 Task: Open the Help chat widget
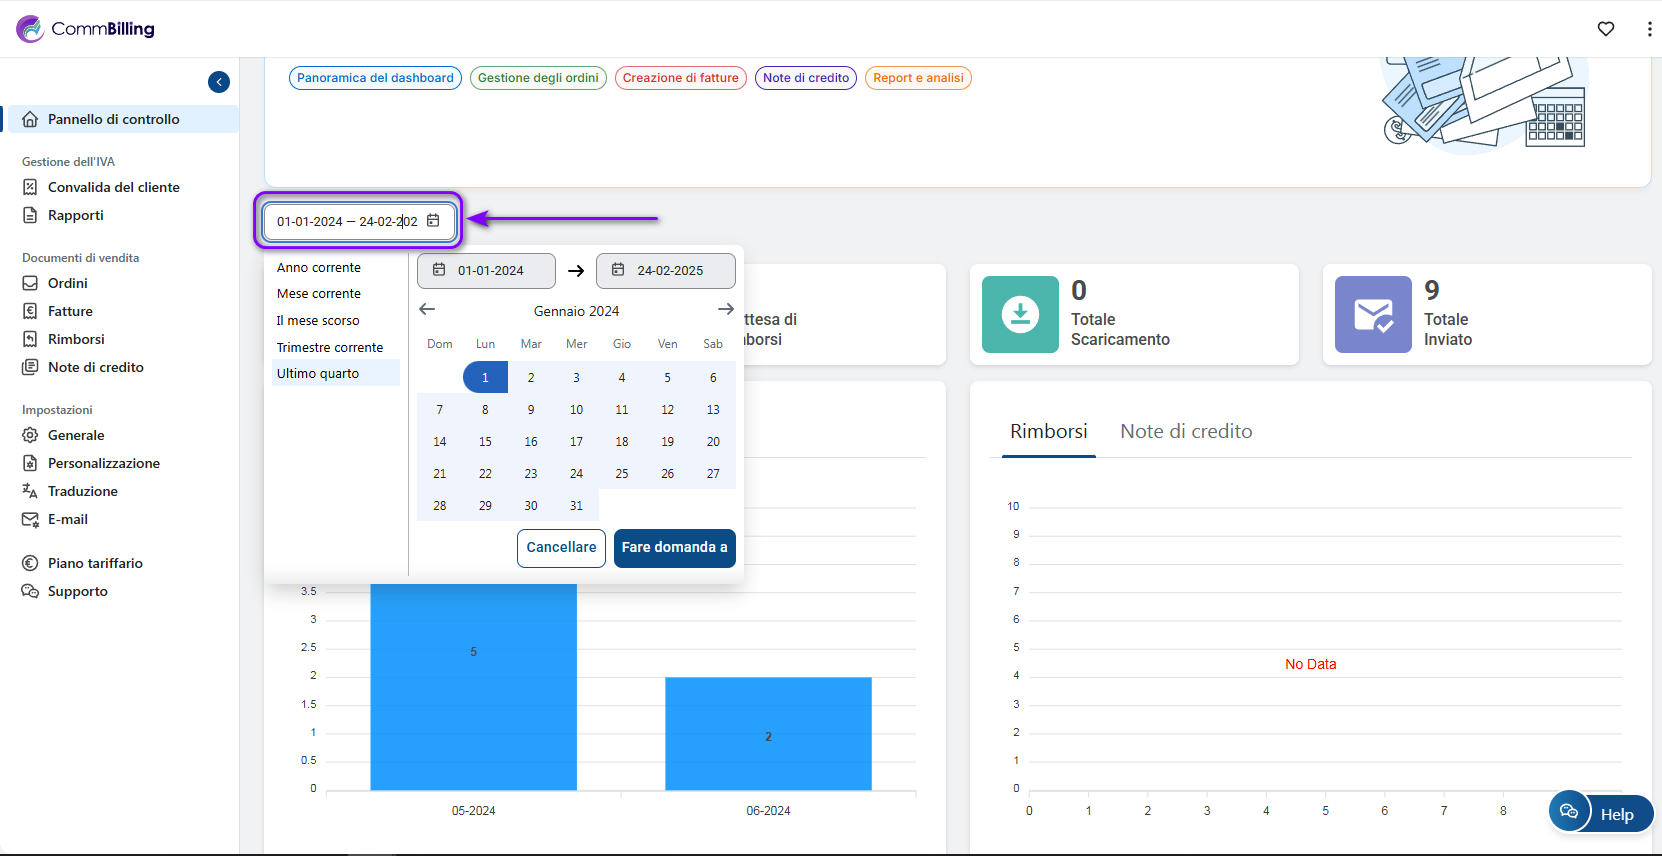tap(1600, 812)
